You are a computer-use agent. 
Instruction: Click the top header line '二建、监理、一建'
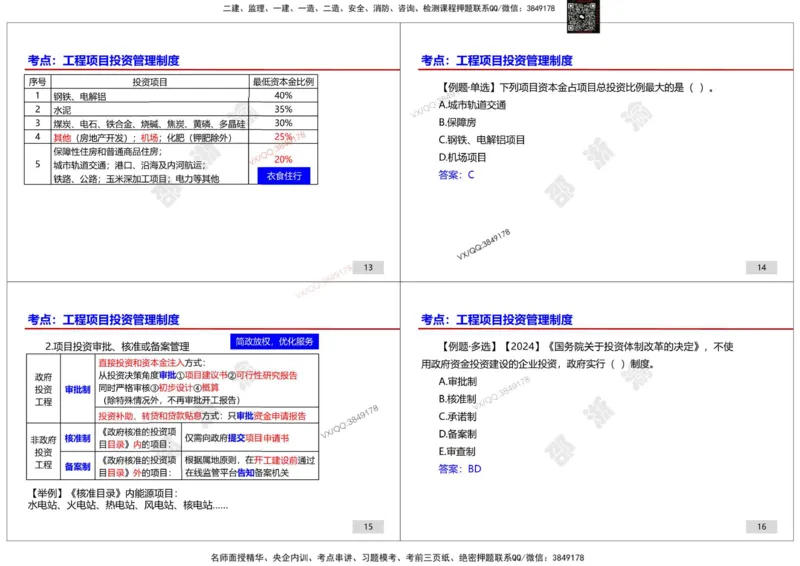[x=389, y=8]
